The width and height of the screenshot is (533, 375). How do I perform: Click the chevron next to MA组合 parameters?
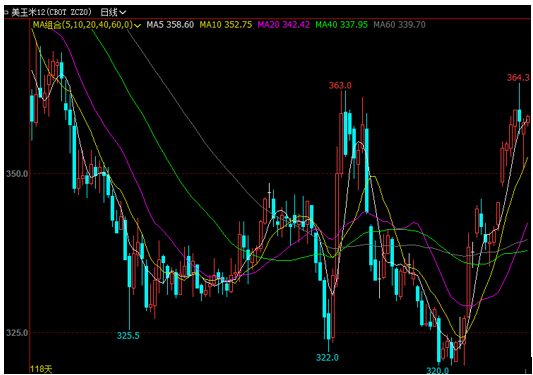coord(137,25)
